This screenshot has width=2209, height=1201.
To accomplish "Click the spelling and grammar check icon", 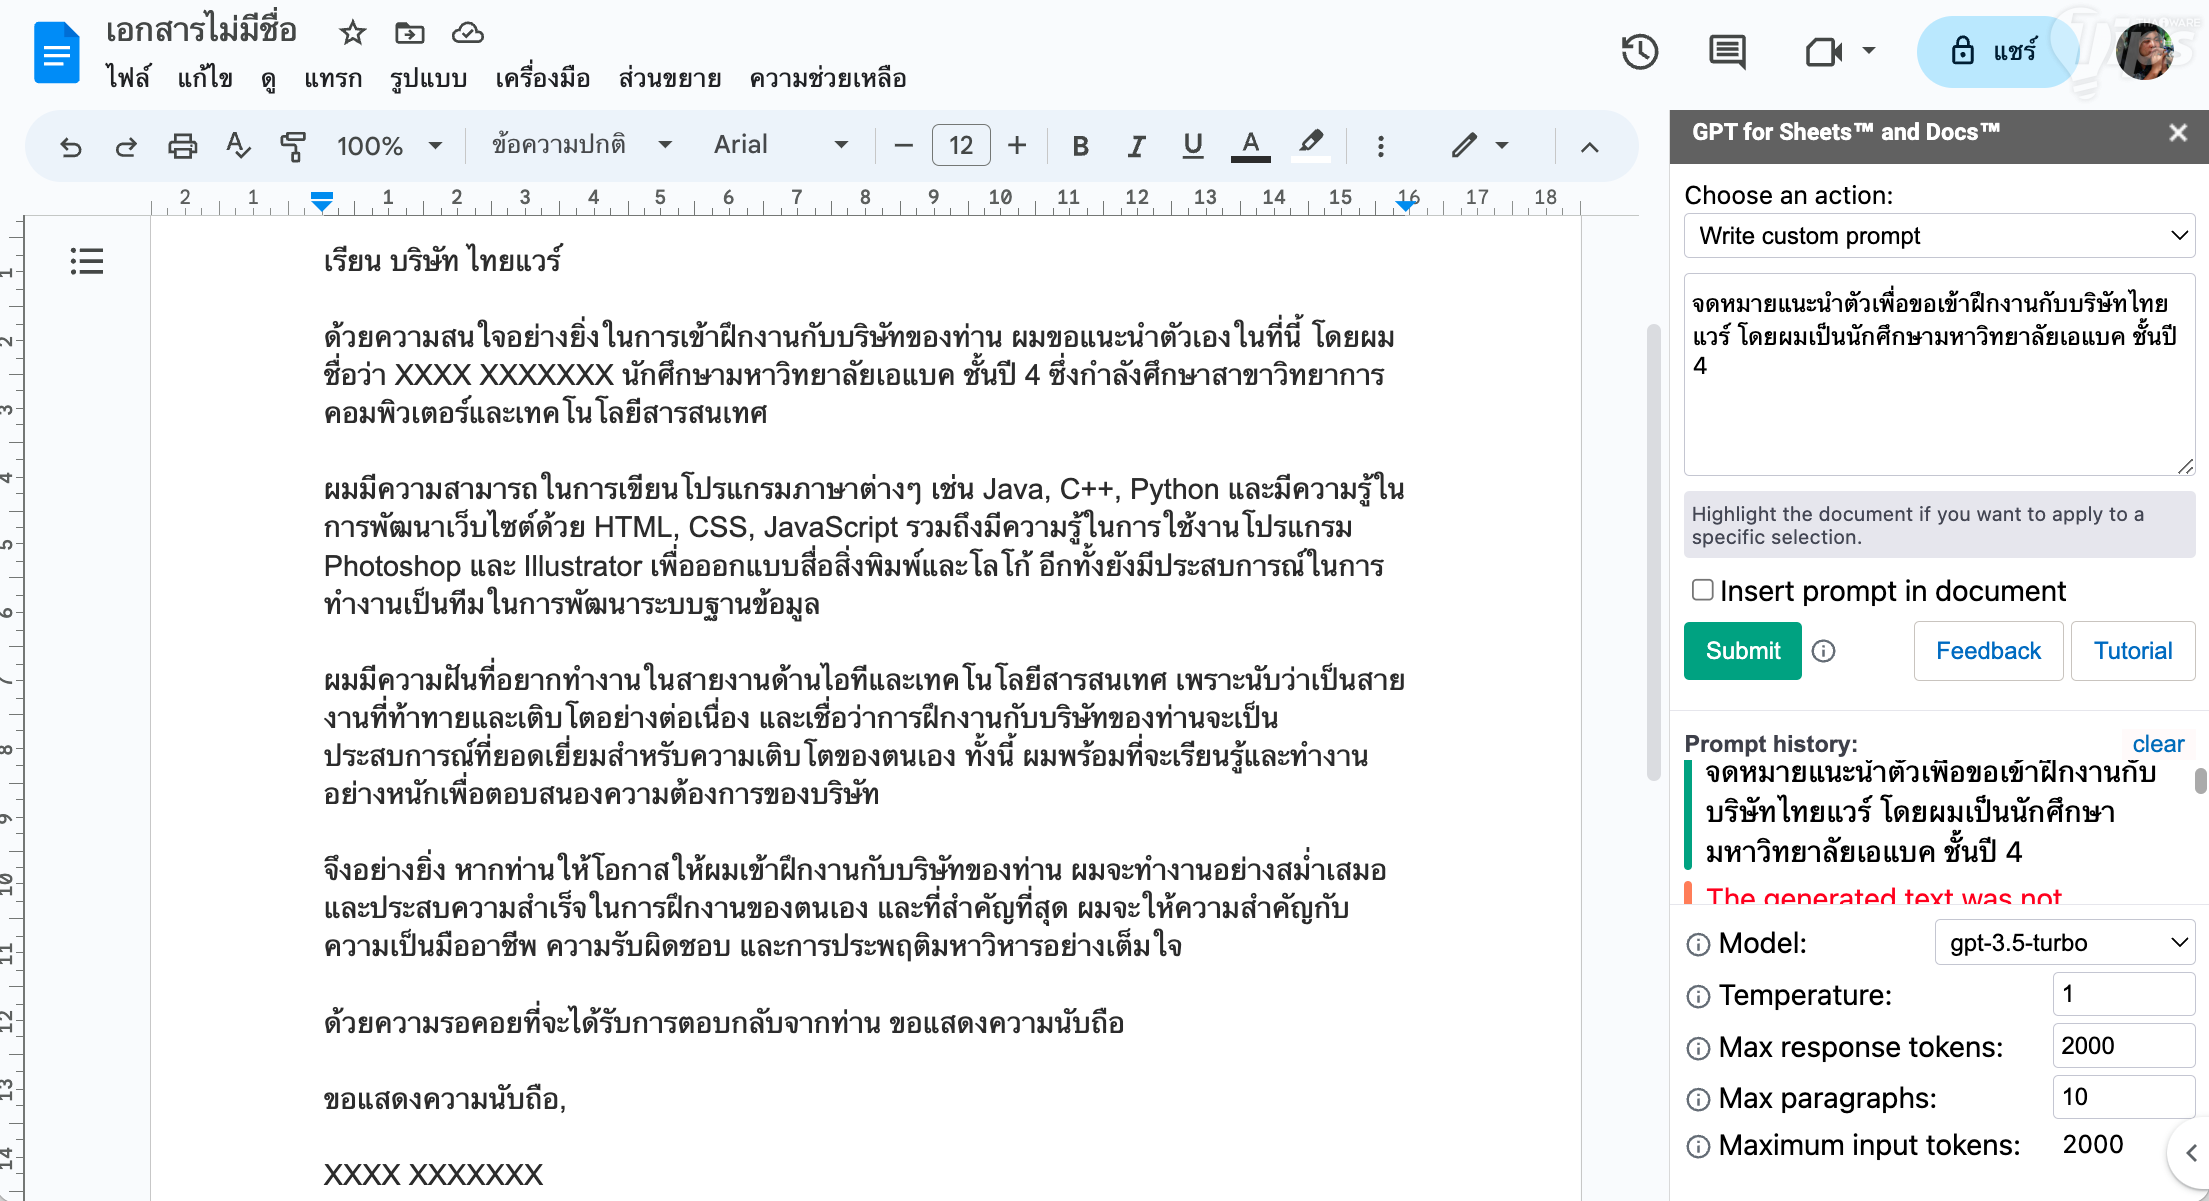I will pos(238,147).
